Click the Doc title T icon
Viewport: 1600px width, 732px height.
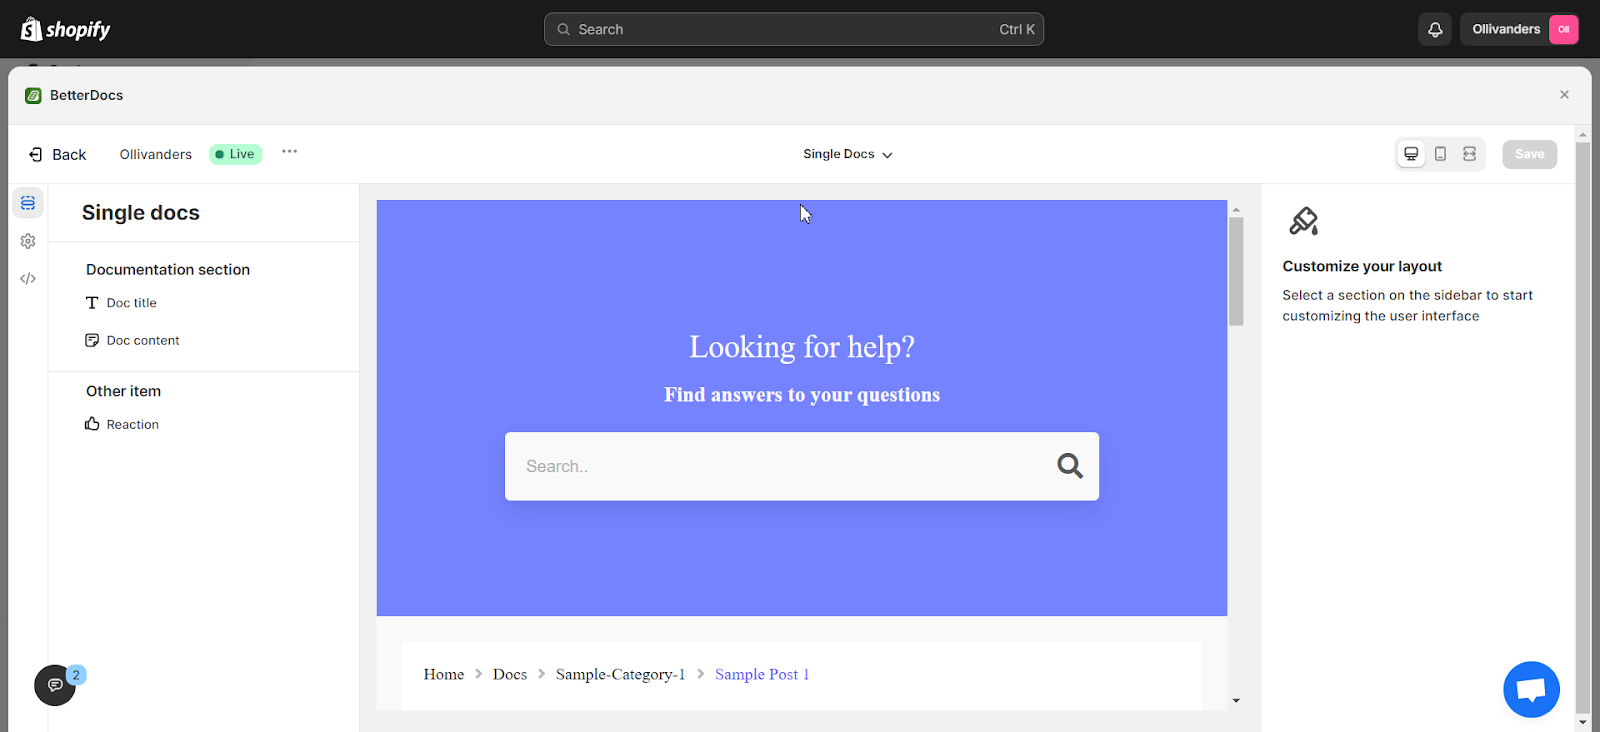92,303
